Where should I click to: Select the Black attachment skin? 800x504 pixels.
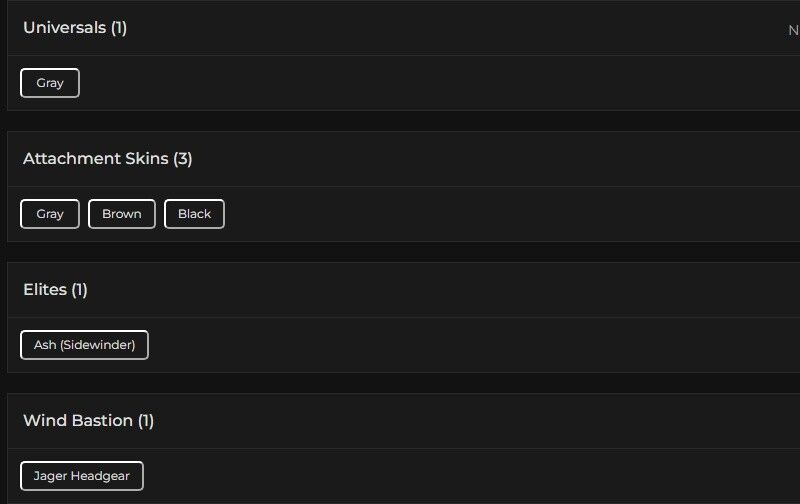tap(194, 214)
